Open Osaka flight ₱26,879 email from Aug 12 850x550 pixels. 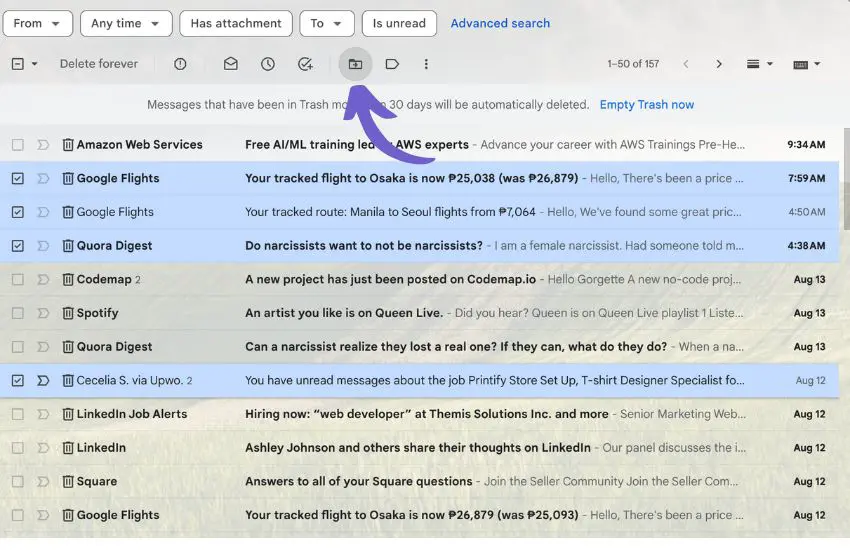coord(420,515)
